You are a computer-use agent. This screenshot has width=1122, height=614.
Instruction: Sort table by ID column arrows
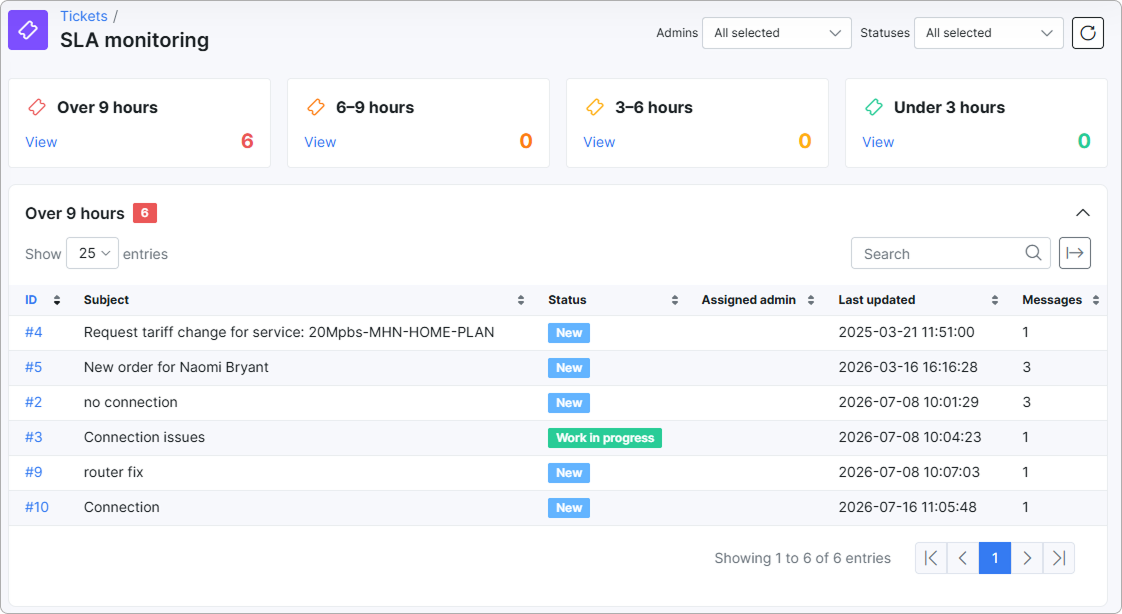coord(57,301)
